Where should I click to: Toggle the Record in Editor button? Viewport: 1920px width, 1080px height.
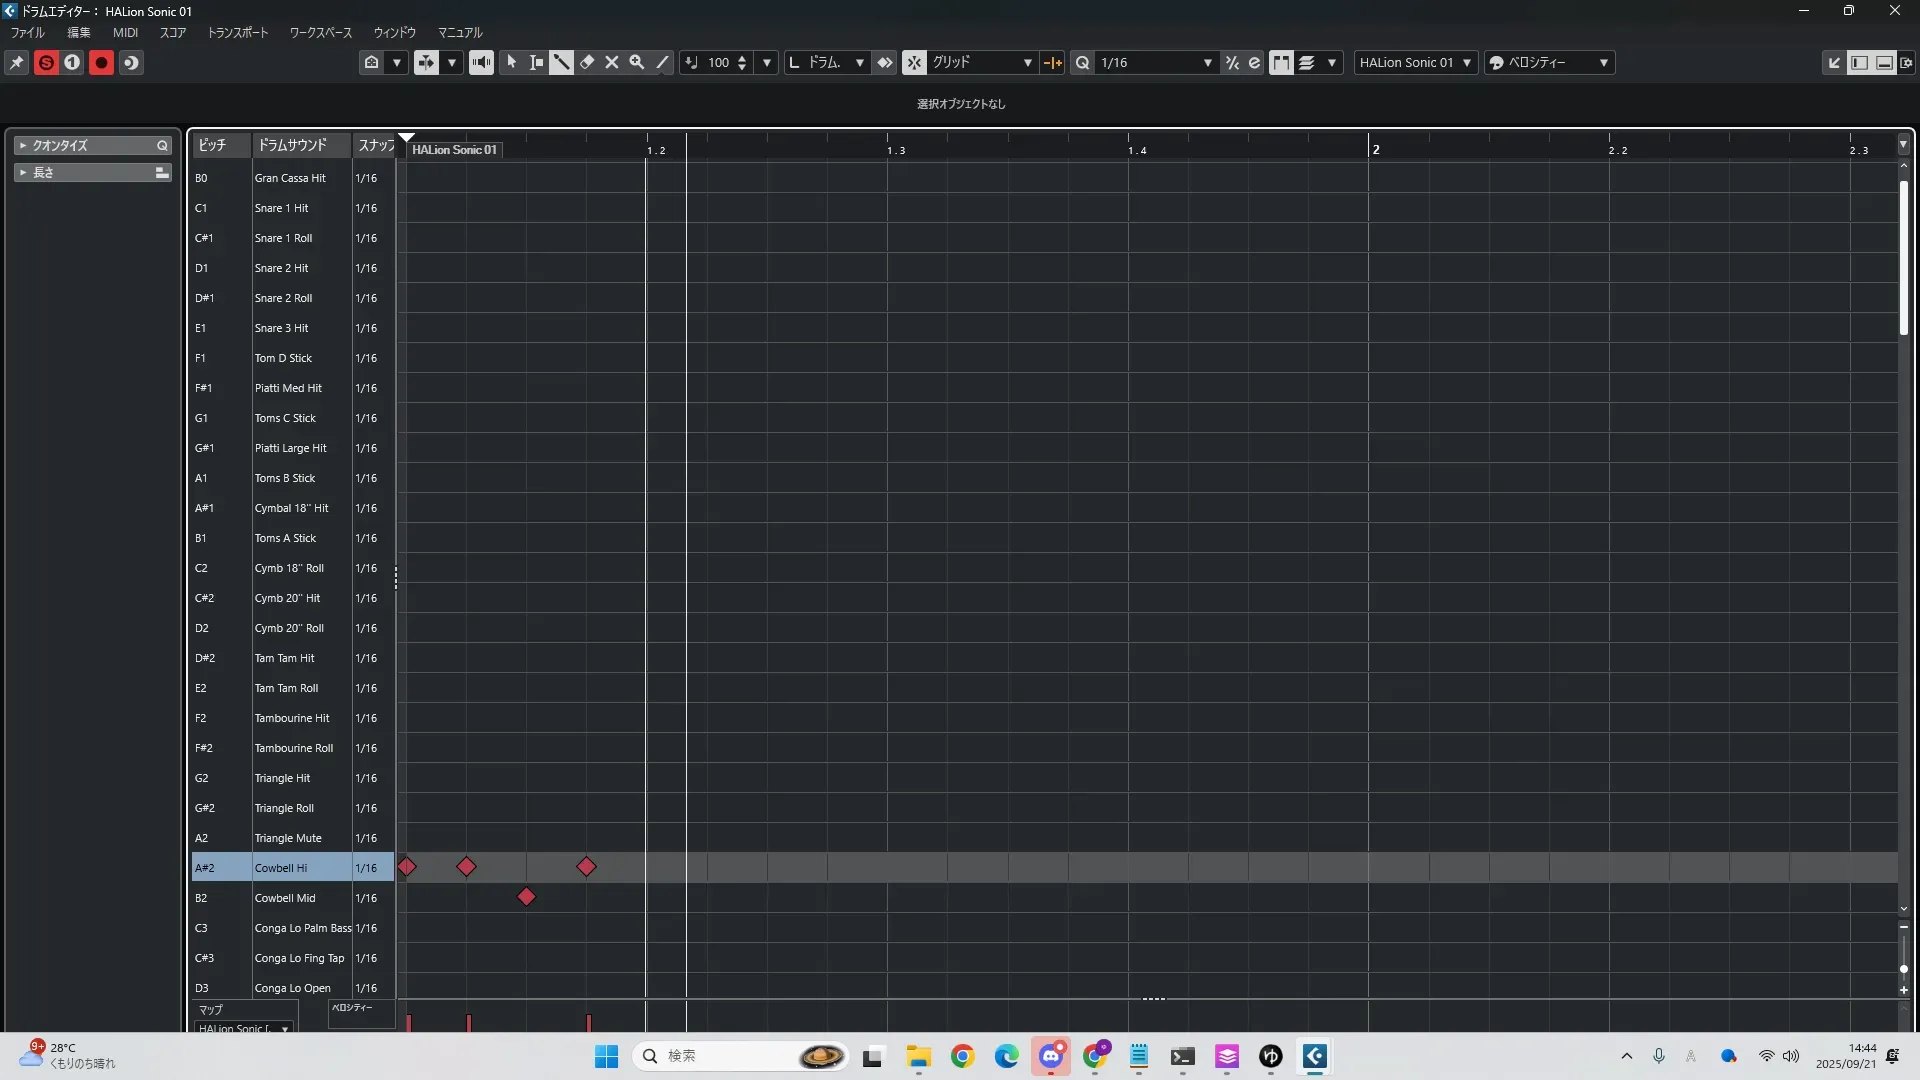(x=101, y=62)
